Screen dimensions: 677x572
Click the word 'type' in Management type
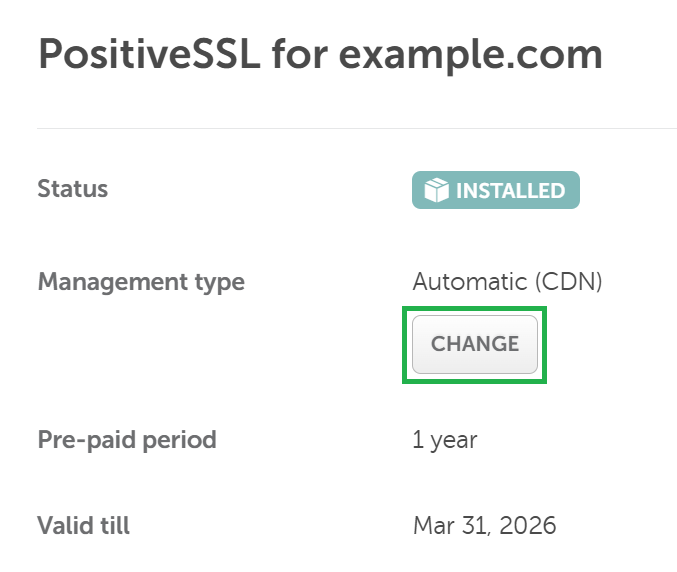(x=220, y=284)
